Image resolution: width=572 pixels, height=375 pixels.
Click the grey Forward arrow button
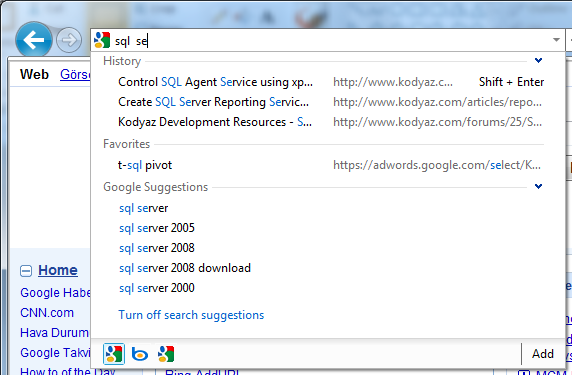pos(69,40)
